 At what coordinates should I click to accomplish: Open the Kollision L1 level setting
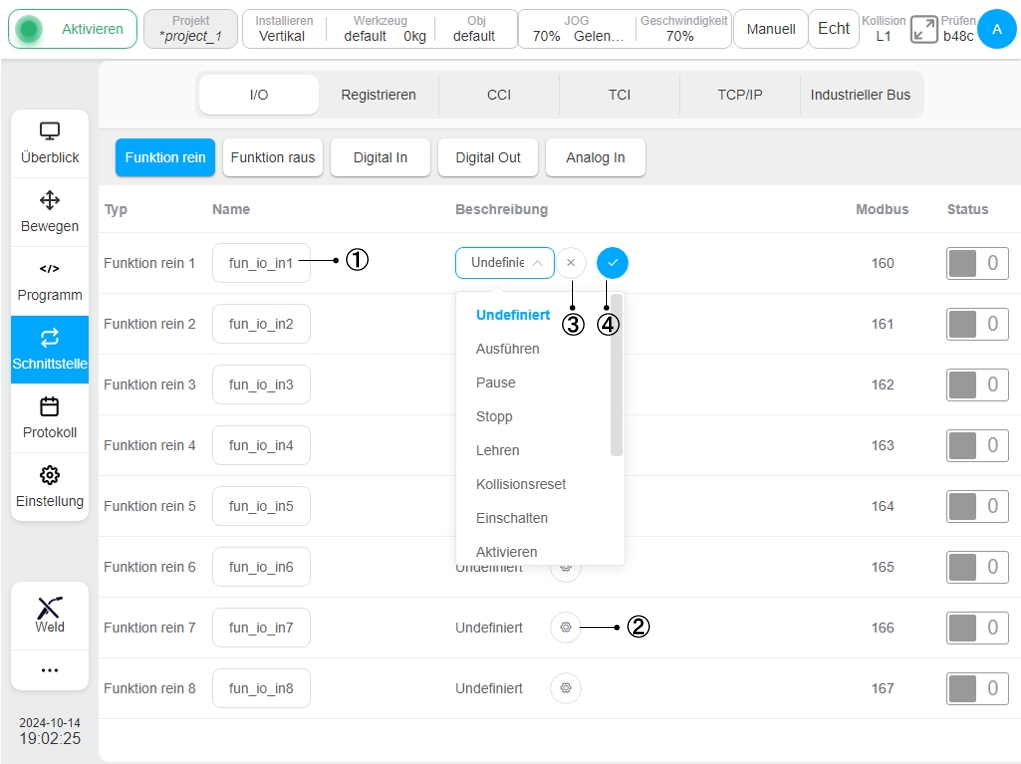click(884, 29)
